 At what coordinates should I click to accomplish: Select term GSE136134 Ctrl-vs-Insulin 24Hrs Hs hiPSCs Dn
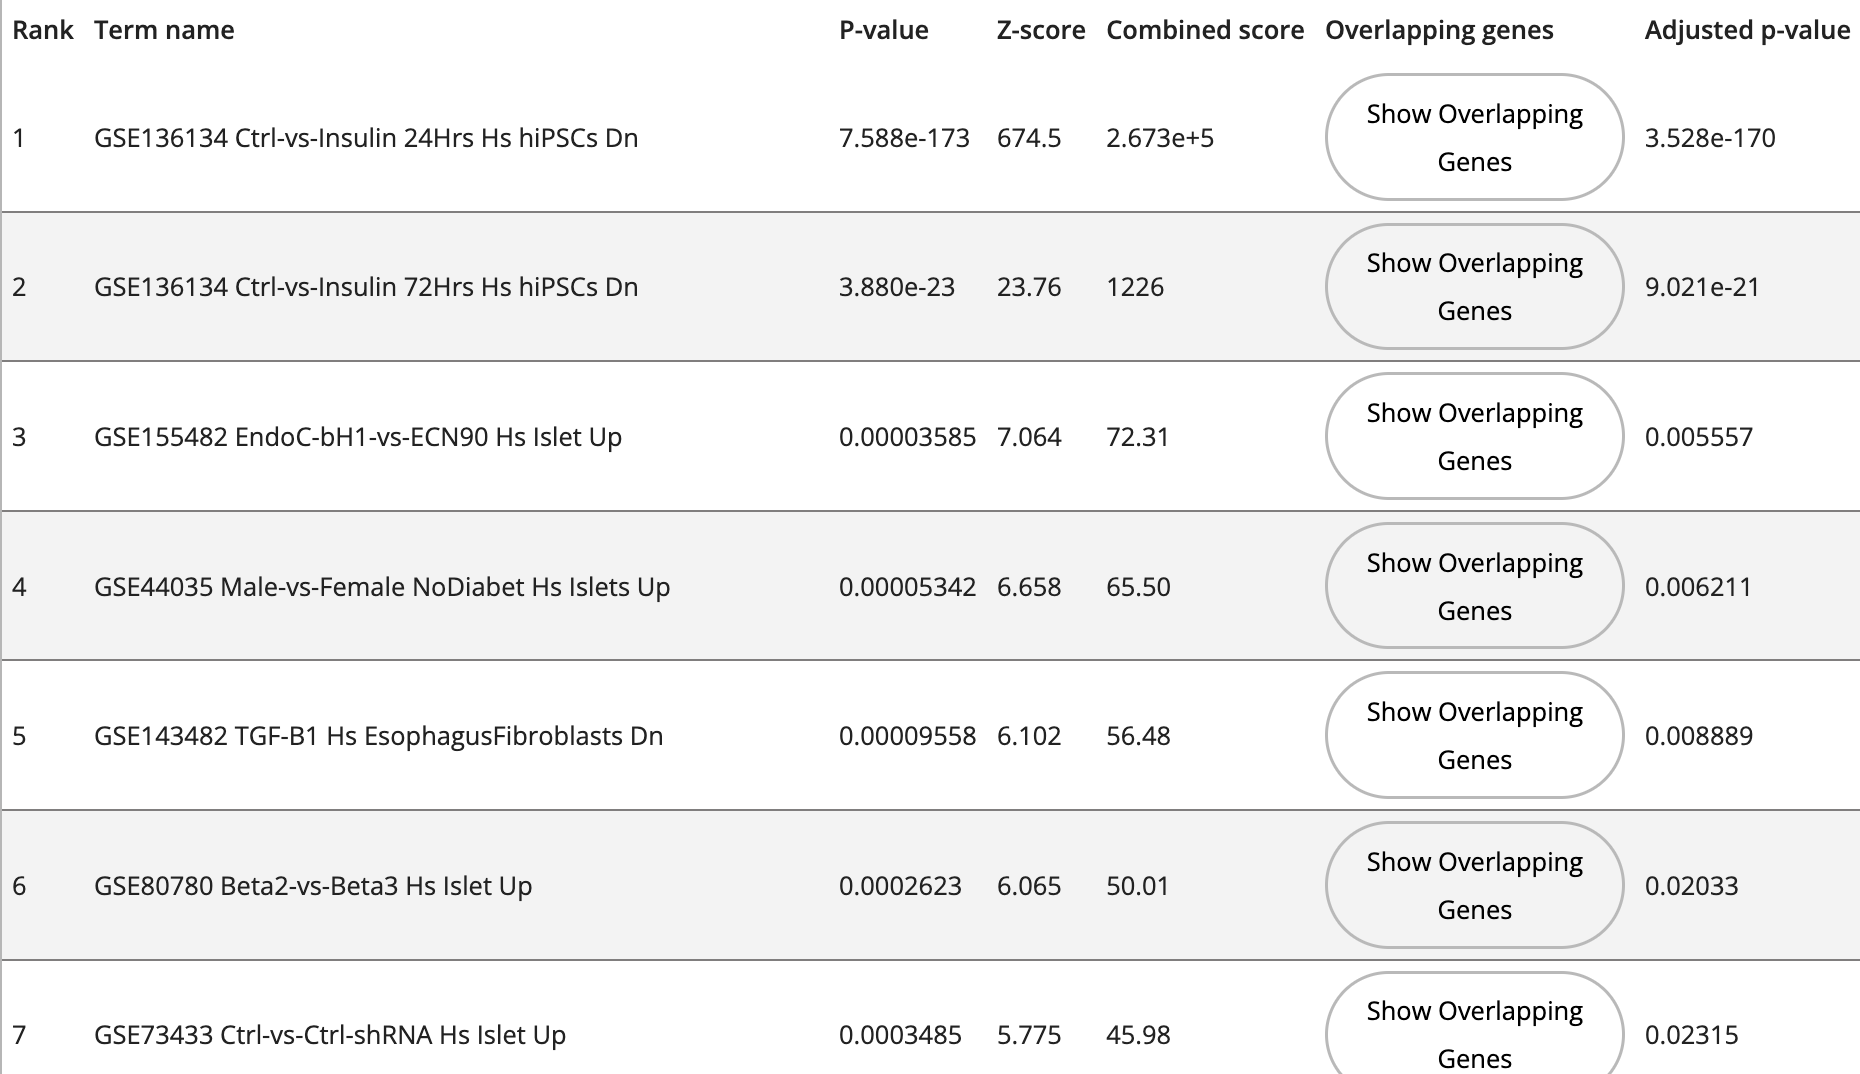(x=366, y=138)
